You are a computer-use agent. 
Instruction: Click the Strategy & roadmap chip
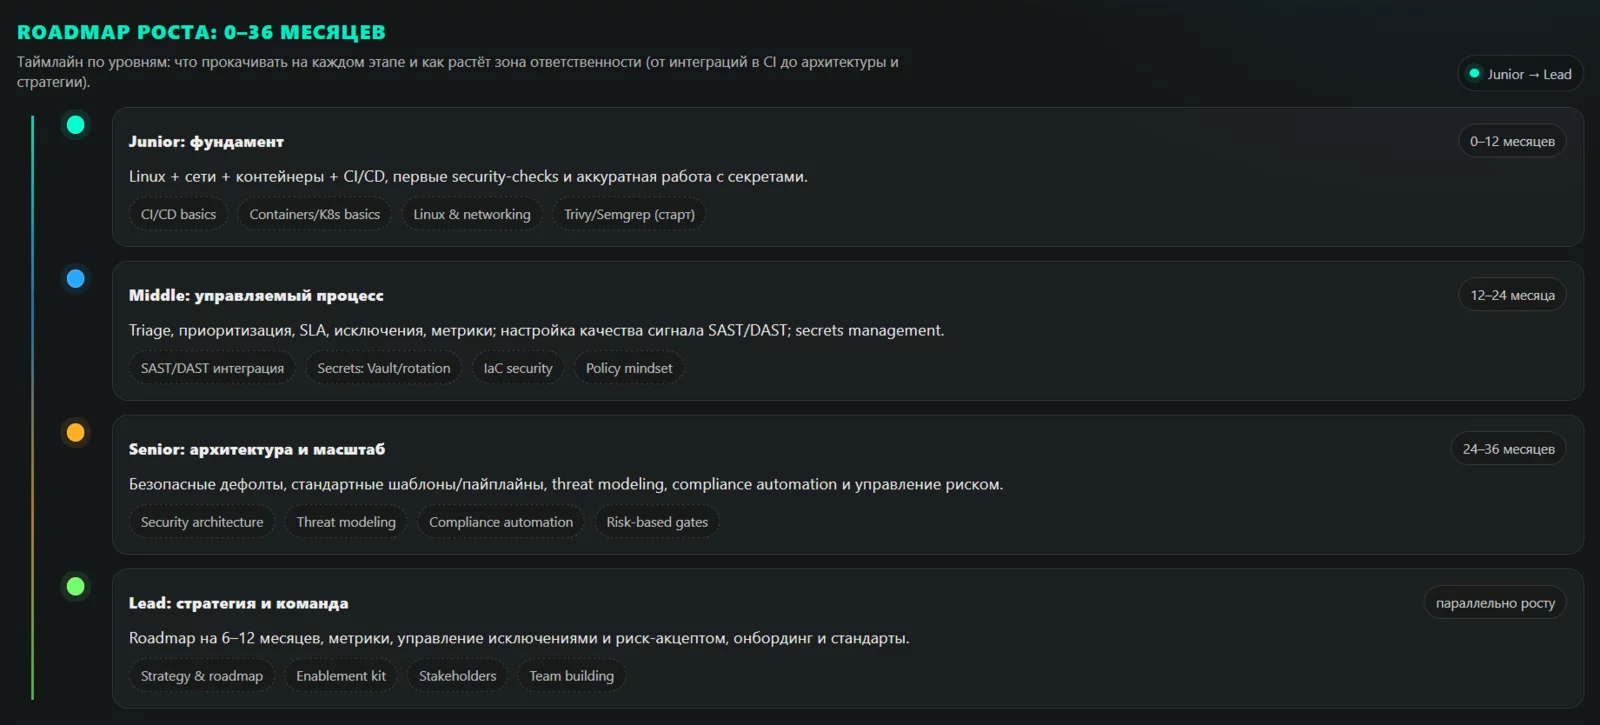click(x=202, y=676)
